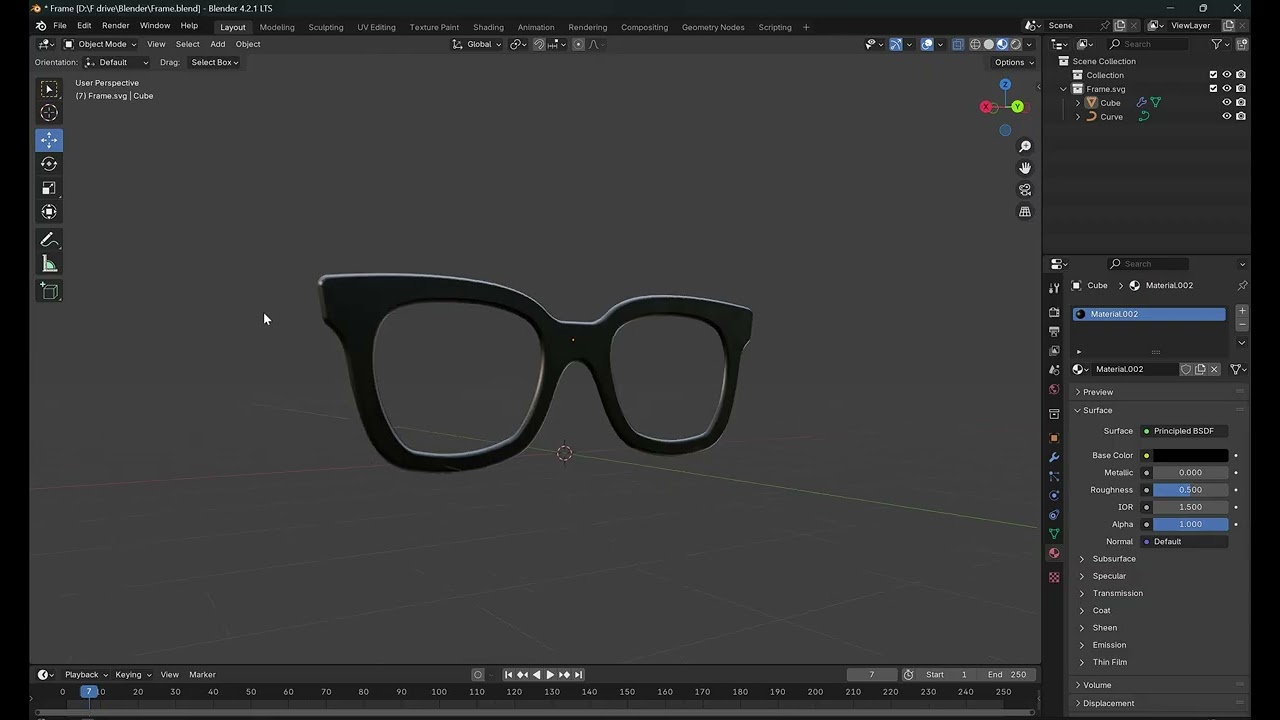Screen dimensions: 1280x720
Task: Open the View Layer properties tab
Action: coord(1054,351)
